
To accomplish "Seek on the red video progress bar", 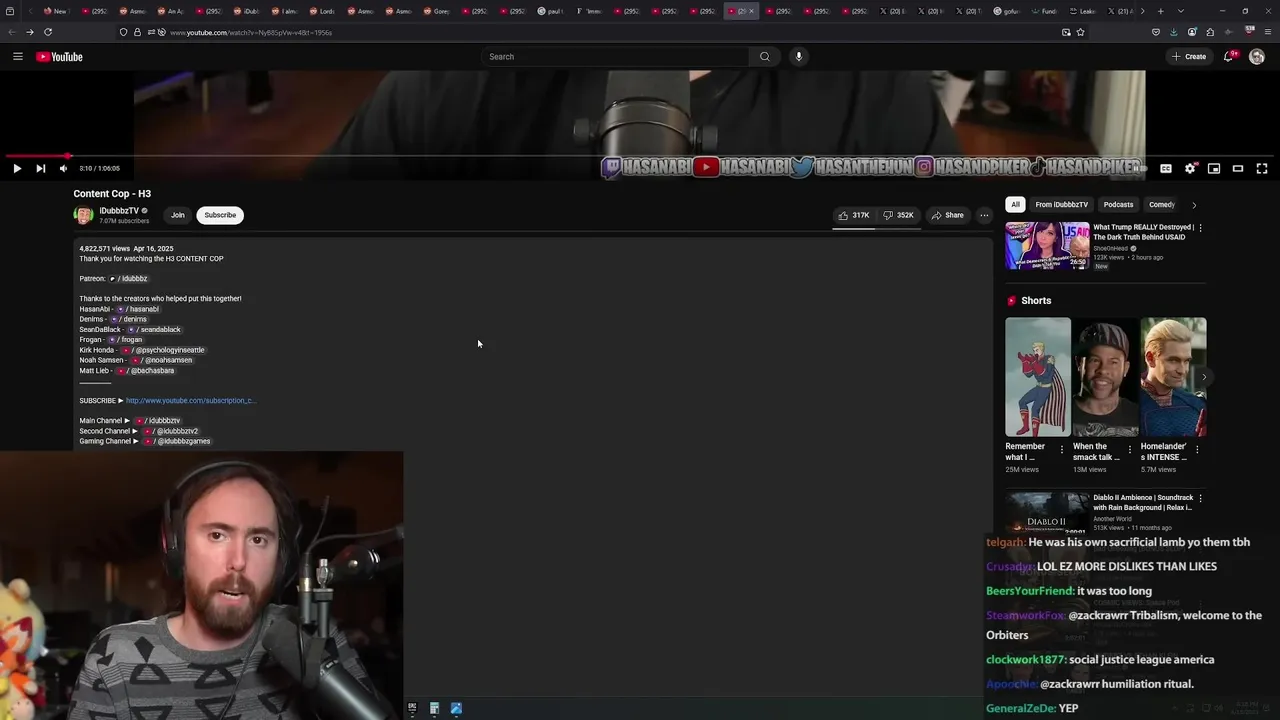I will pos(640,156).
